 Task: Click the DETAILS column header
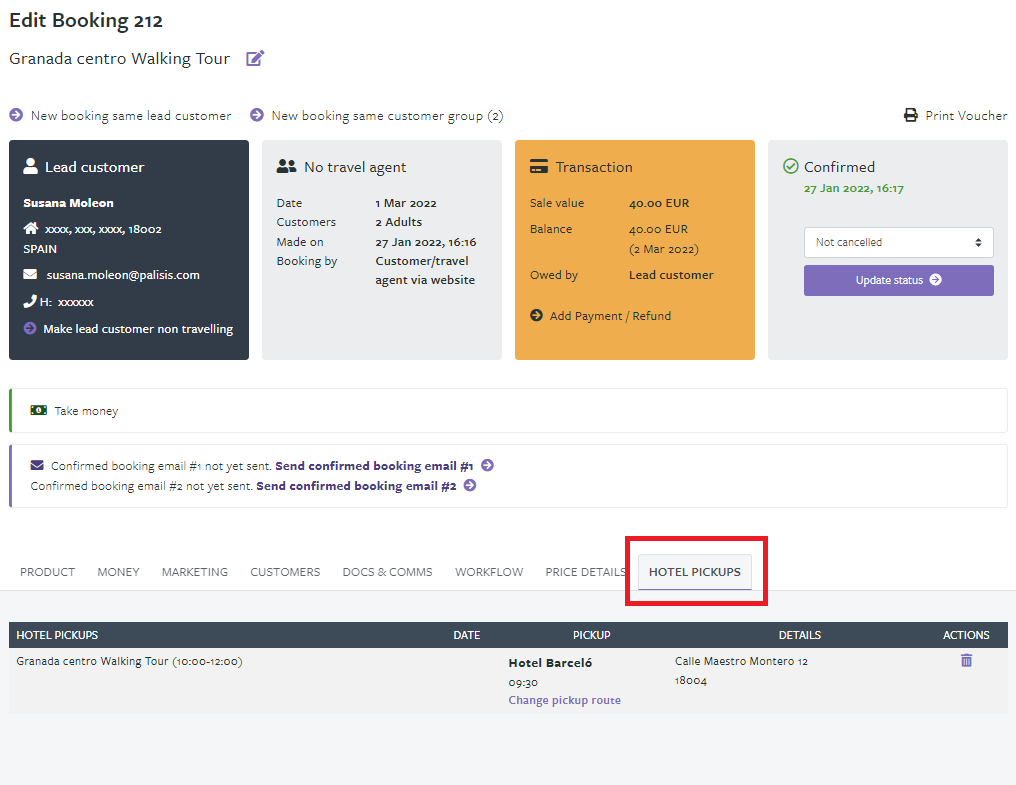(800, 635)
